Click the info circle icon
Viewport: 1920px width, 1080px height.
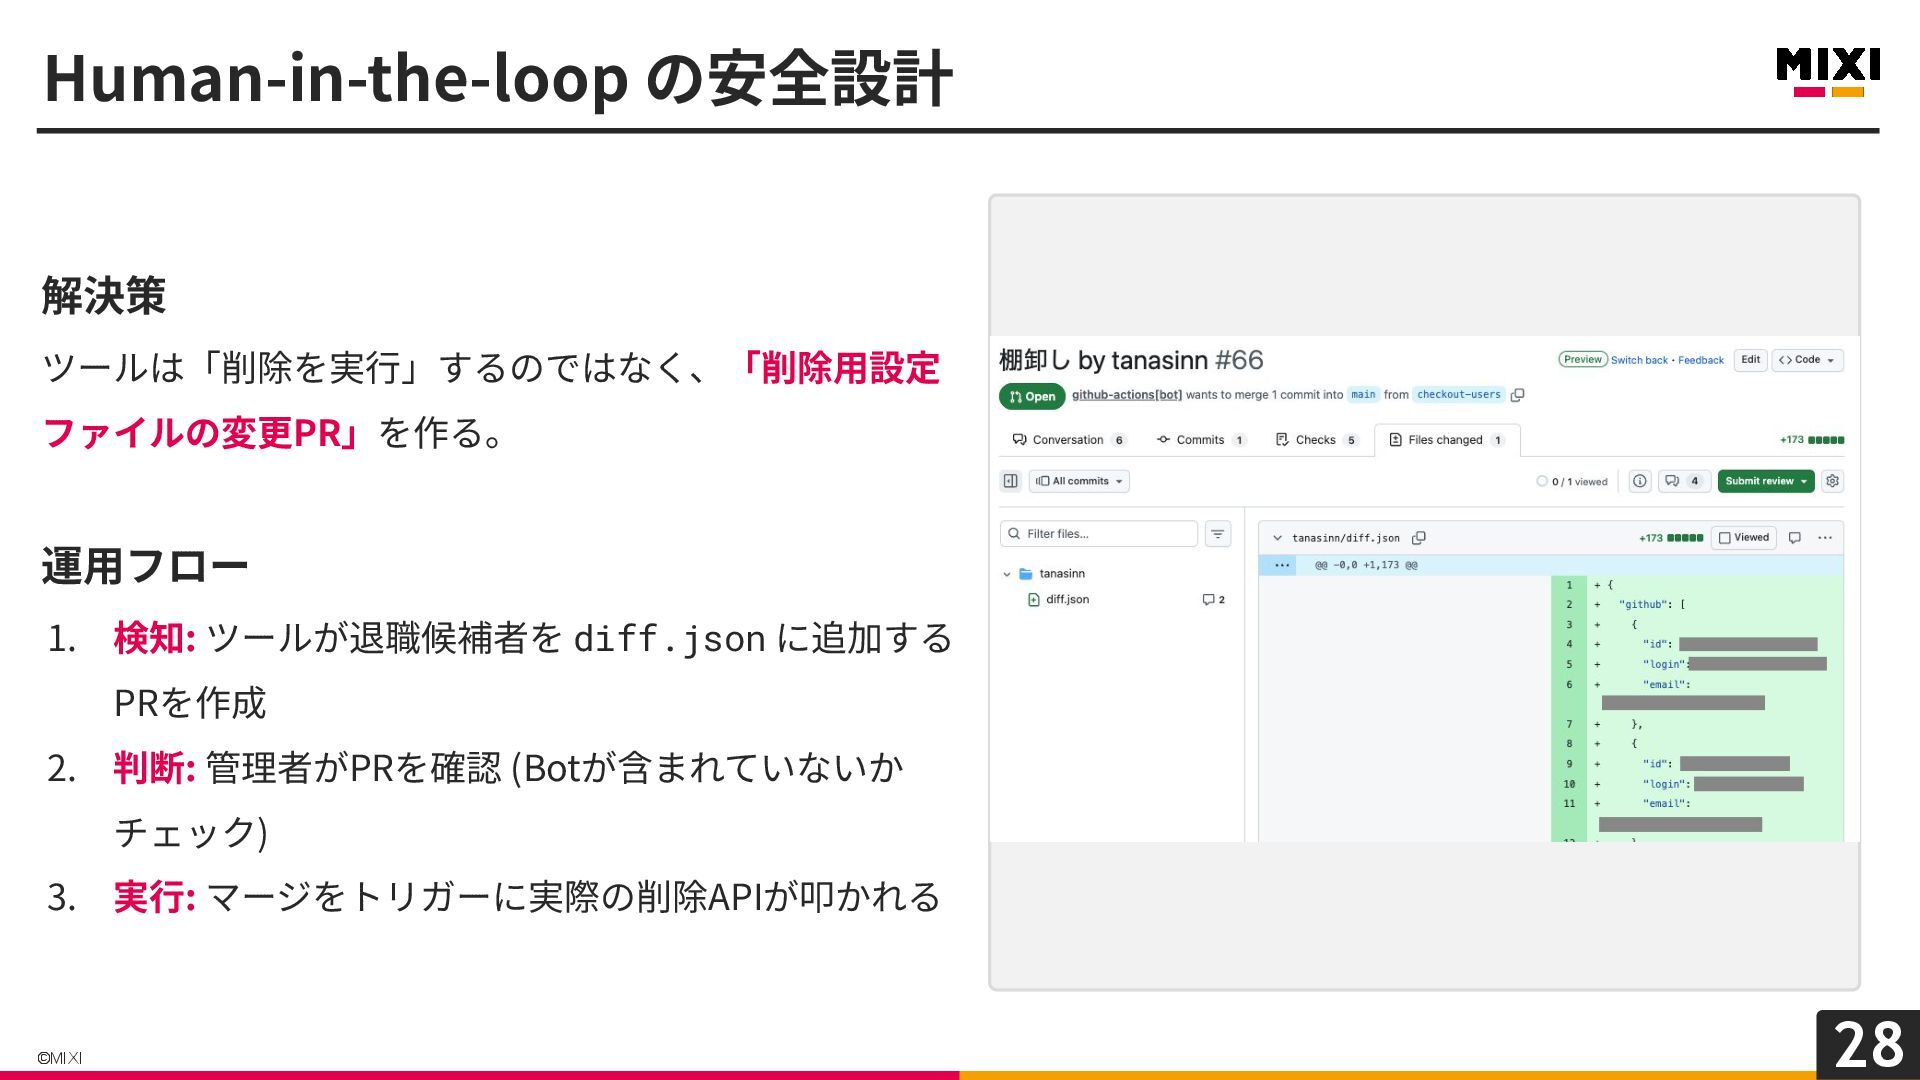point(1640,481)
